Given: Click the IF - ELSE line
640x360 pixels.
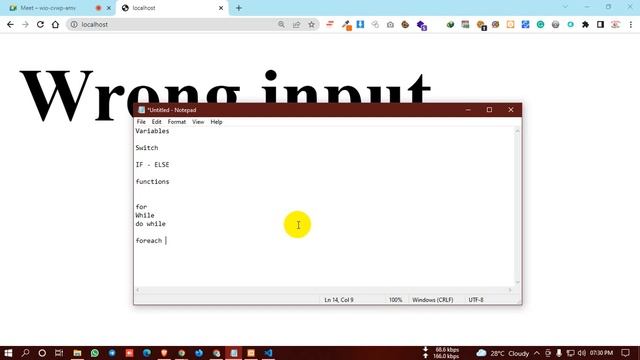Looking at the screenshot, I should point(152,164).
